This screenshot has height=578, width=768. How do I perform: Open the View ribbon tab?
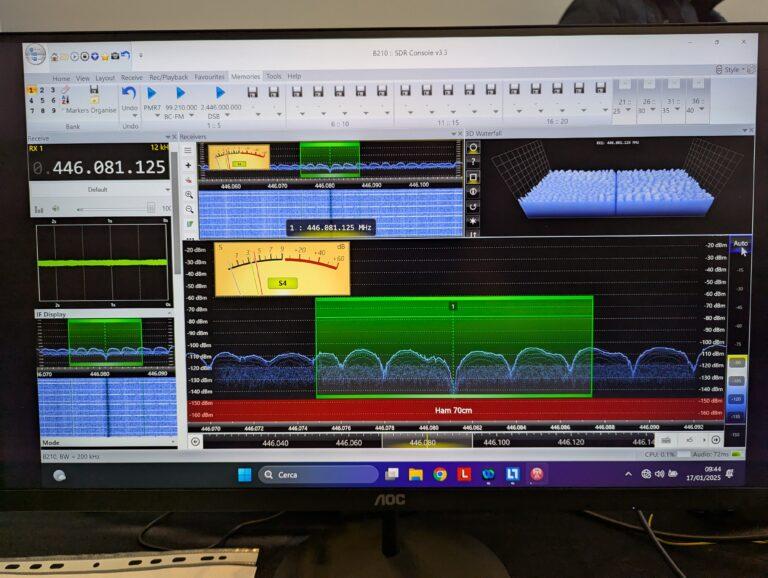(x=83, y=78)
